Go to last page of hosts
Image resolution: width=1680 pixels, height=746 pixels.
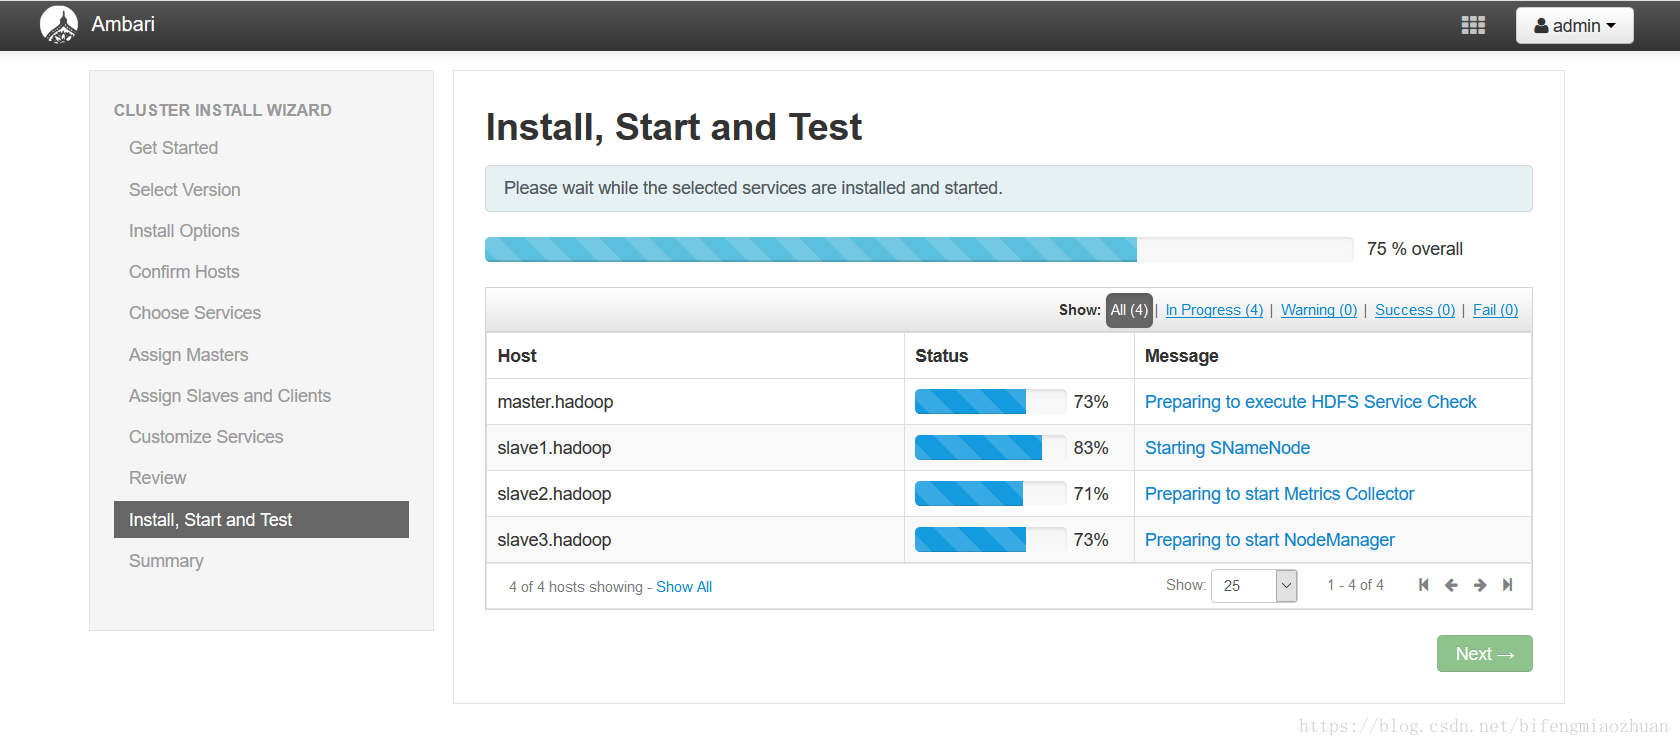[x=1508, y=585]
